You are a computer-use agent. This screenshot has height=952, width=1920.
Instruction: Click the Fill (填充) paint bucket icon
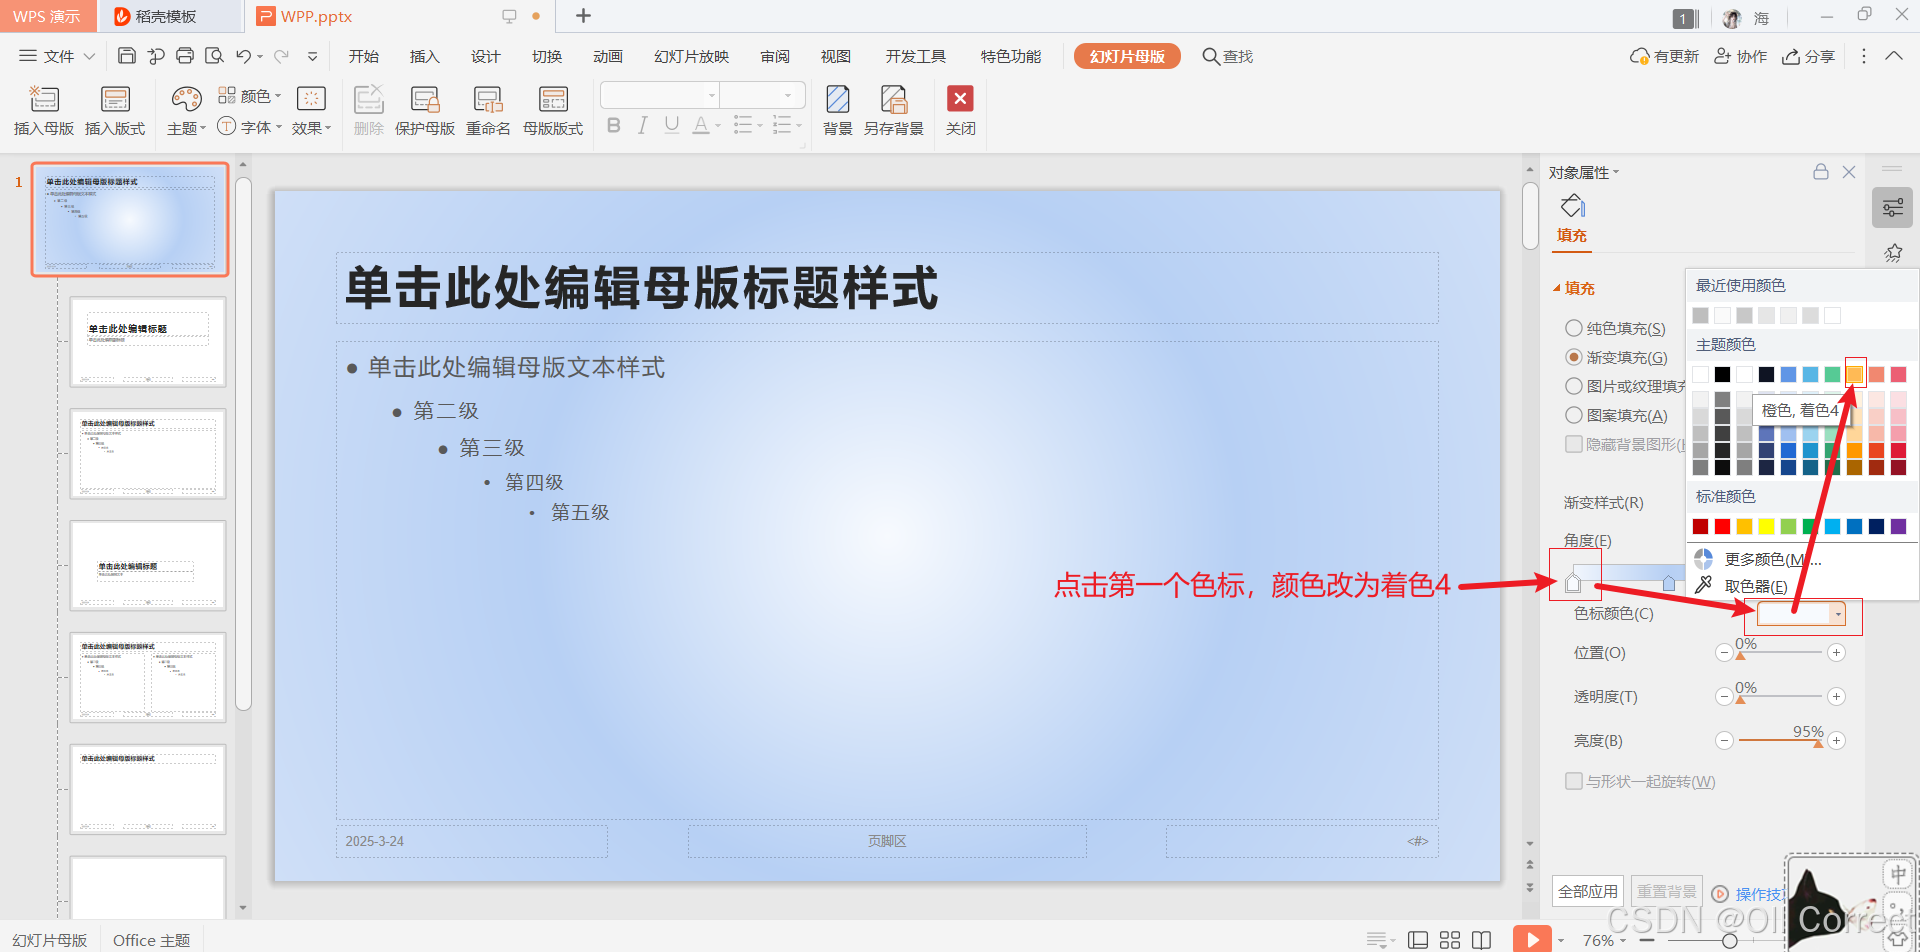(1573, 206)
